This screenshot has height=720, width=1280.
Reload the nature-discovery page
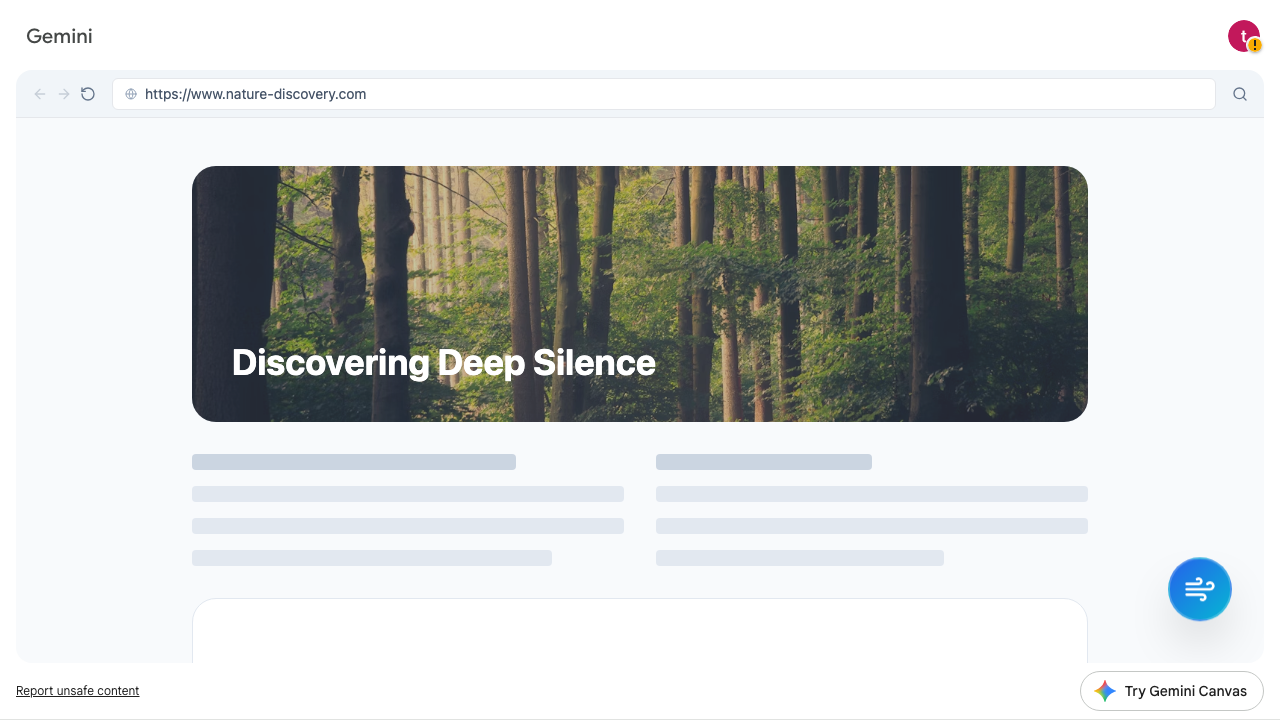click(x=88, y=94)
